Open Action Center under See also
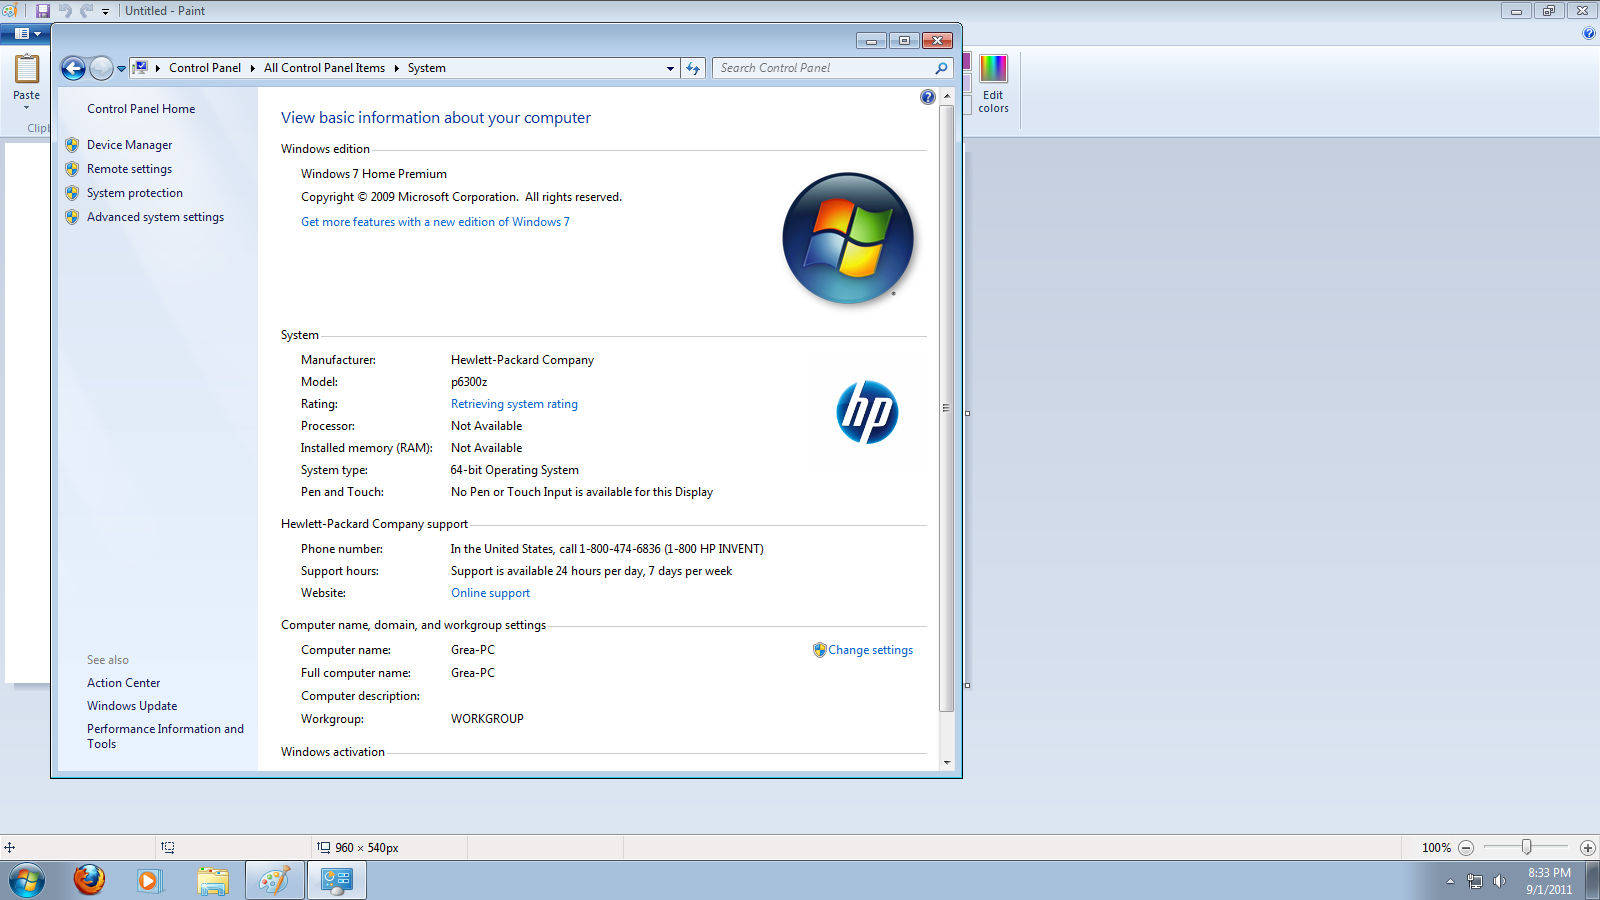The image size is (1600, 900). 123,683
